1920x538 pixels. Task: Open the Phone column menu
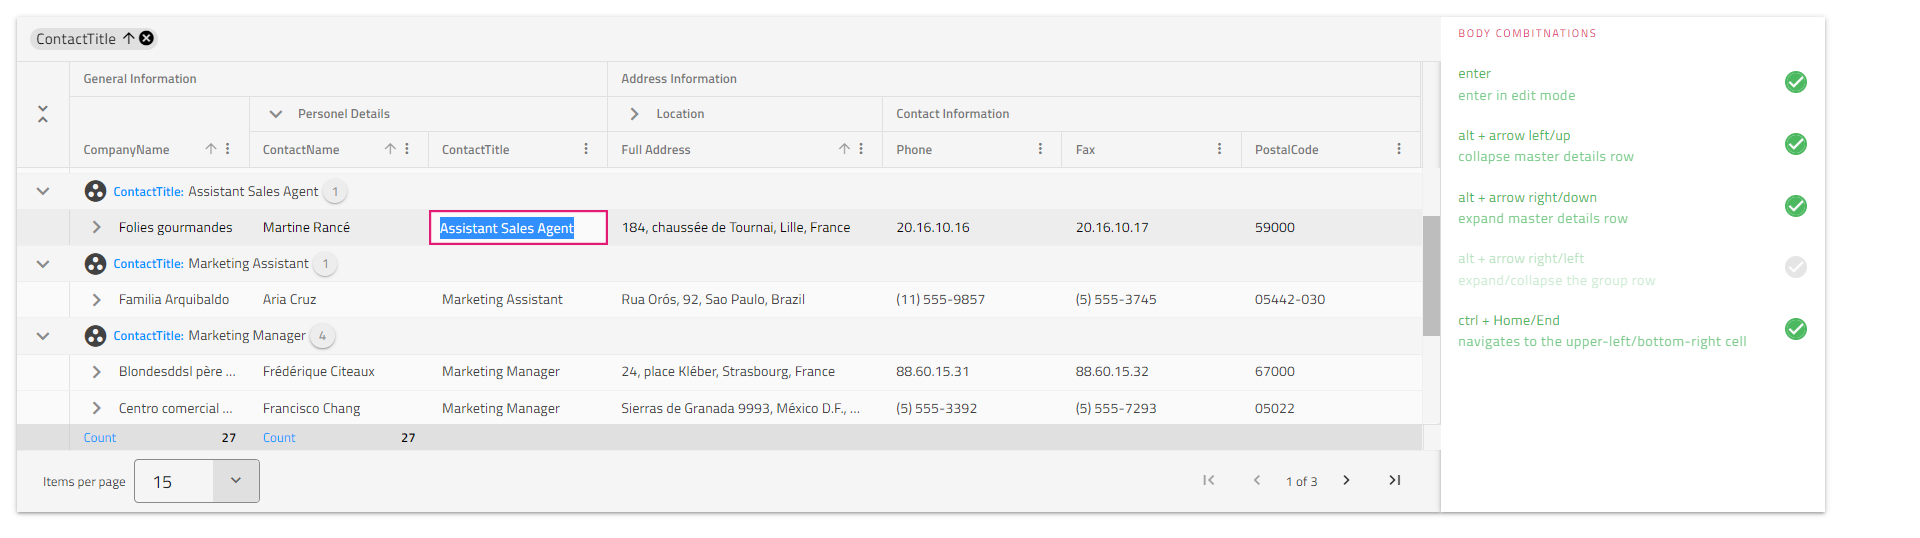(x=1040, y=149)
